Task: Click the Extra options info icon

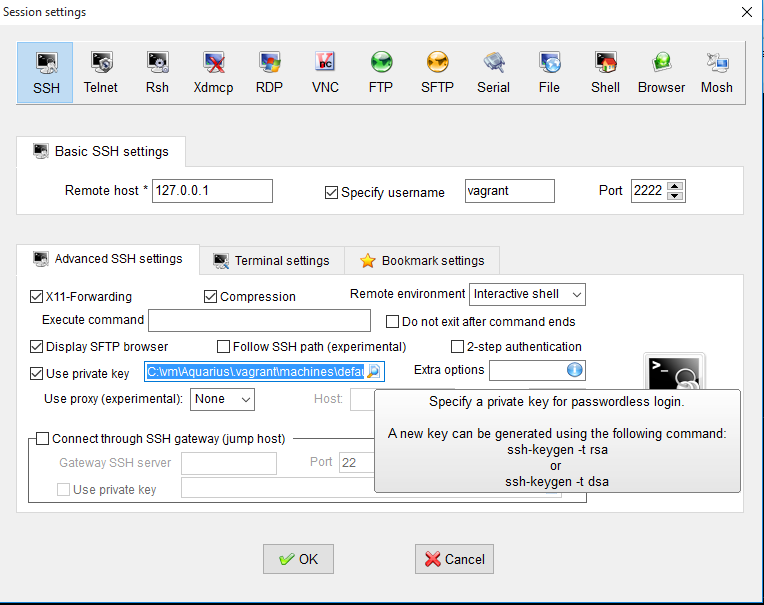Action: click(x=575, y=370)
